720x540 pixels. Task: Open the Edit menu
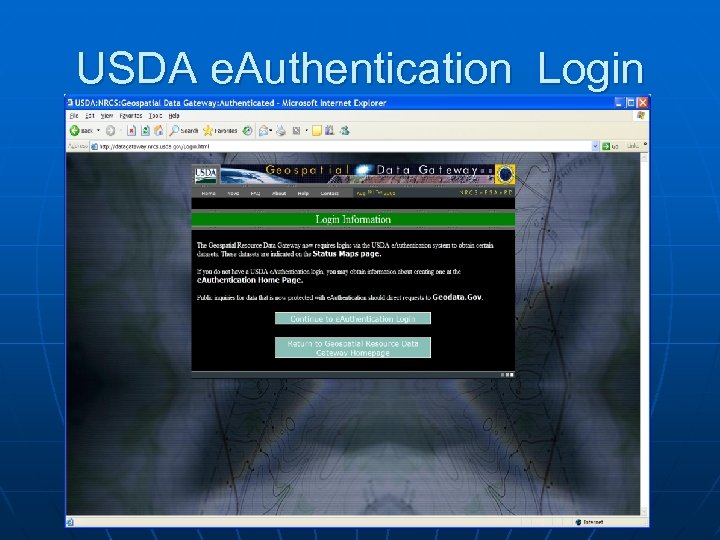[x=90, y=116]
